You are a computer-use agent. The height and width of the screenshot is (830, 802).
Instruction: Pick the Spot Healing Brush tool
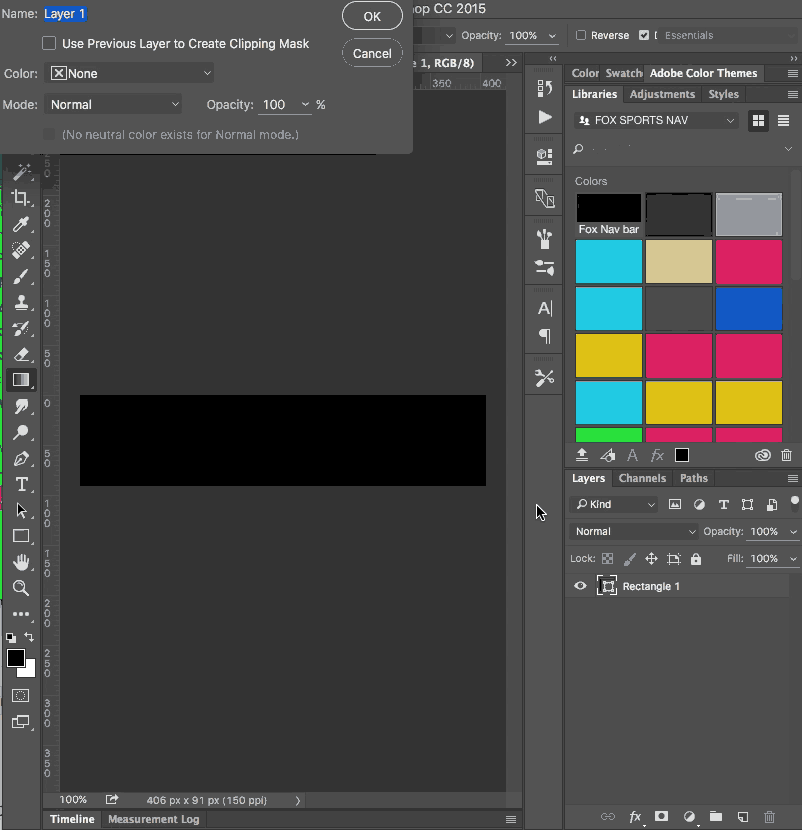pyautogui.click(x=21, y=250)
